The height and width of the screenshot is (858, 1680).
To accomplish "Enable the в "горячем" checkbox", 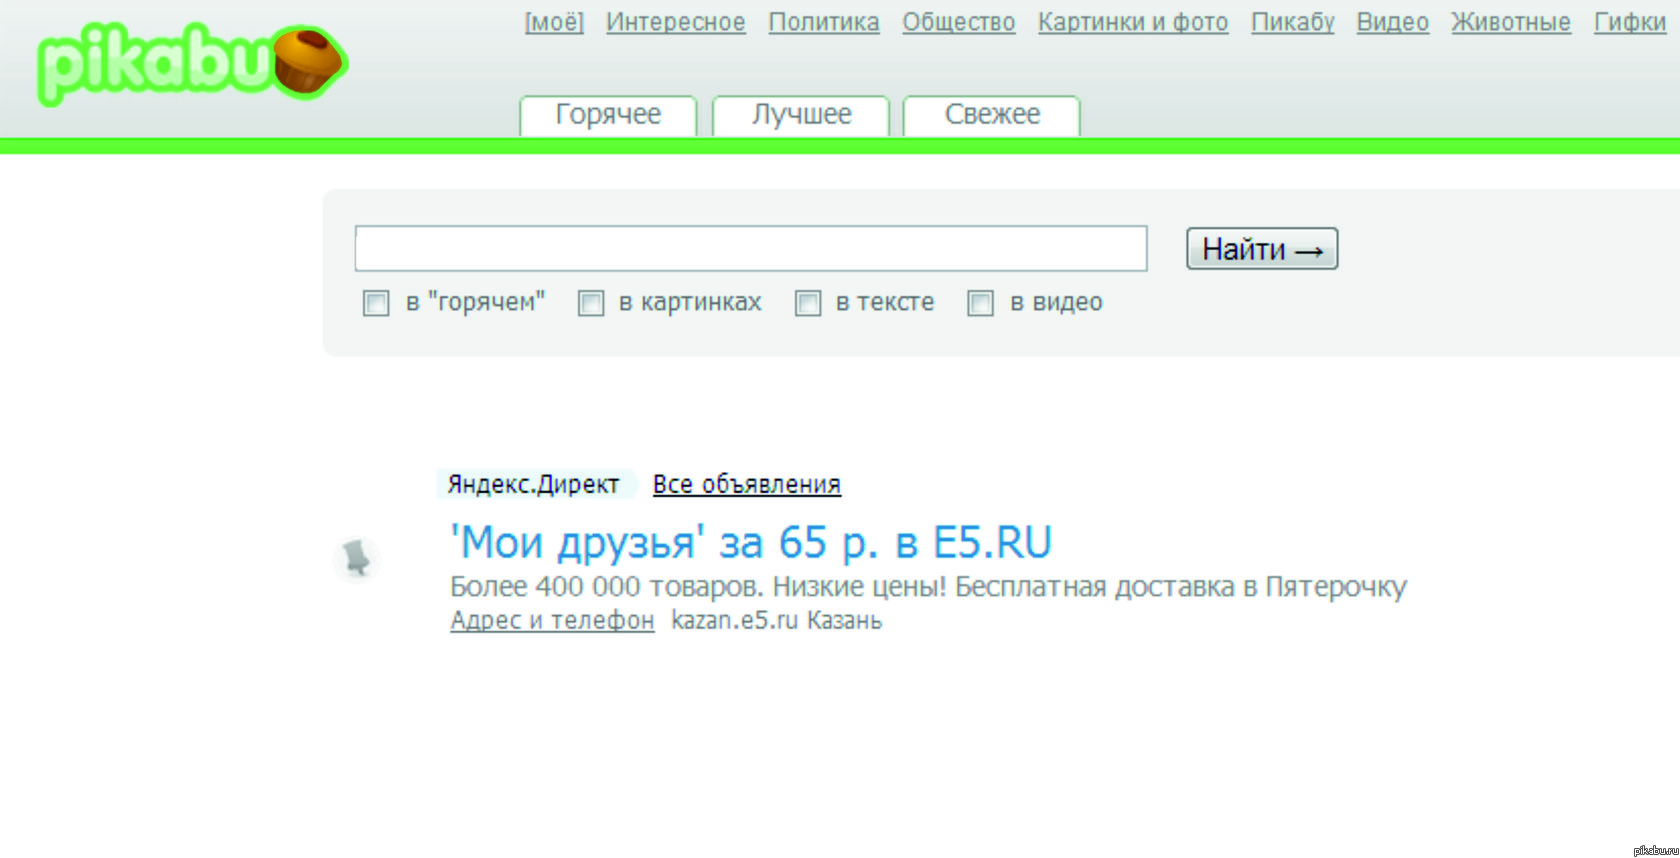I will click(376, 303).
